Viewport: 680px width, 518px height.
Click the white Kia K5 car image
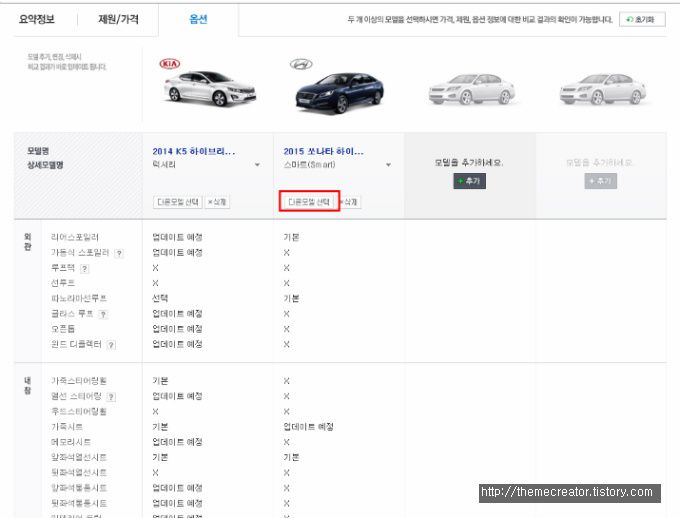coord(209,89)
